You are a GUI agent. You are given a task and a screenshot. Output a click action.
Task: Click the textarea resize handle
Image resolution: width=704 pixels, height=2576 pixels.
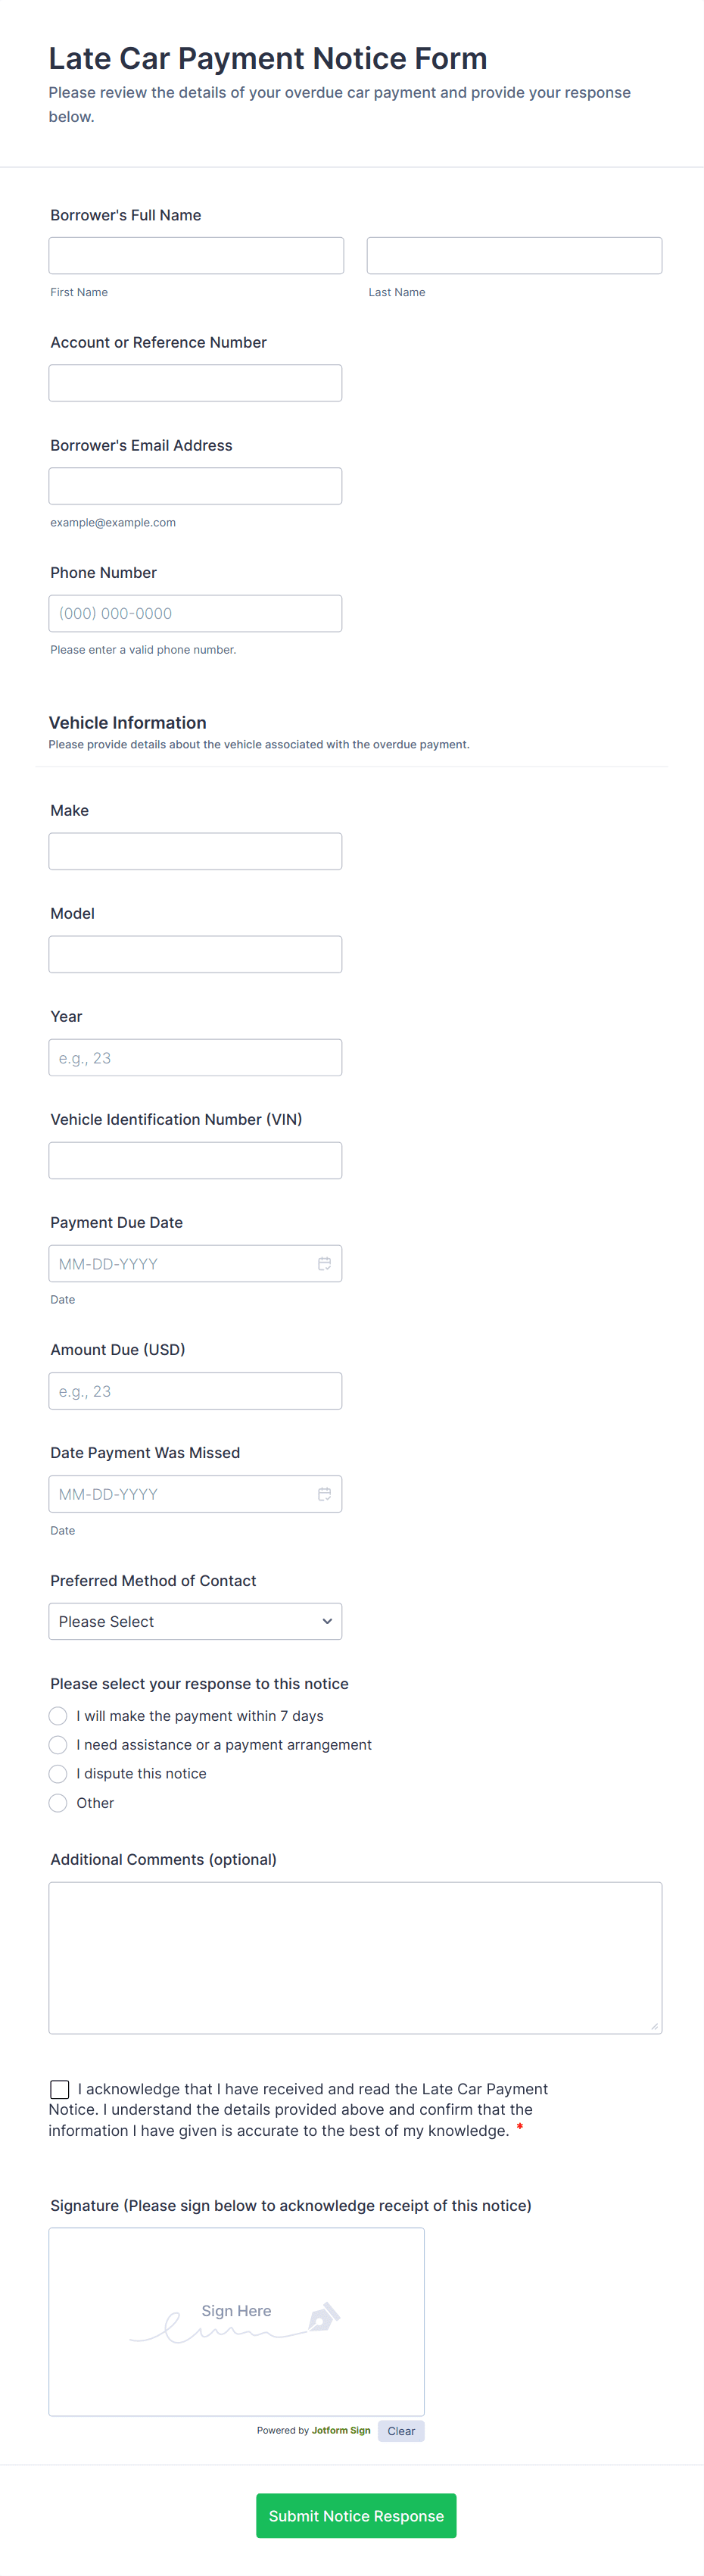point(654,2026)
